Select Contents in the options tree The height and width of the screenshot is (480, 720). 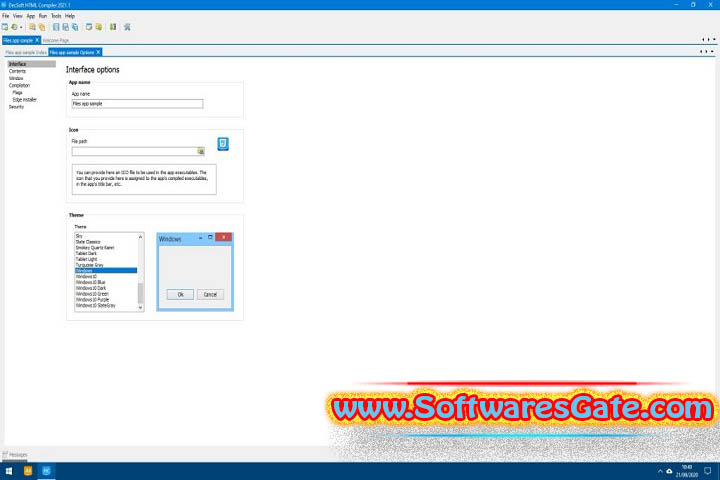17,71
